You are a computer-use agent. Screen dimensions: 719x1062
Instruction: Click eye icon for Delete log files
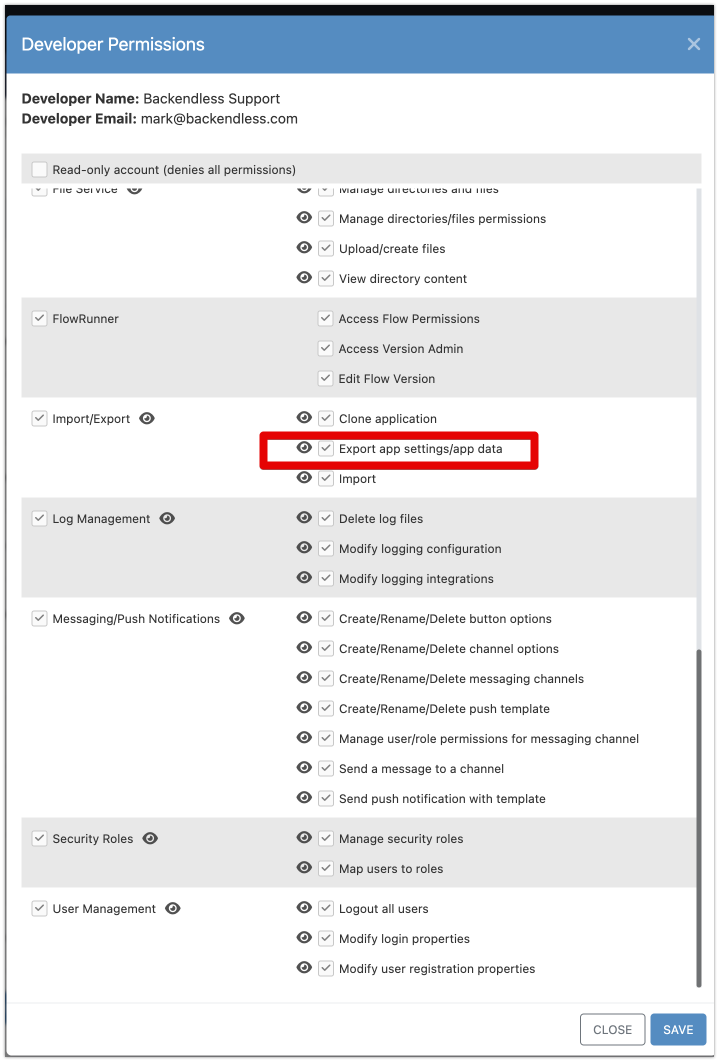point(305,518)
